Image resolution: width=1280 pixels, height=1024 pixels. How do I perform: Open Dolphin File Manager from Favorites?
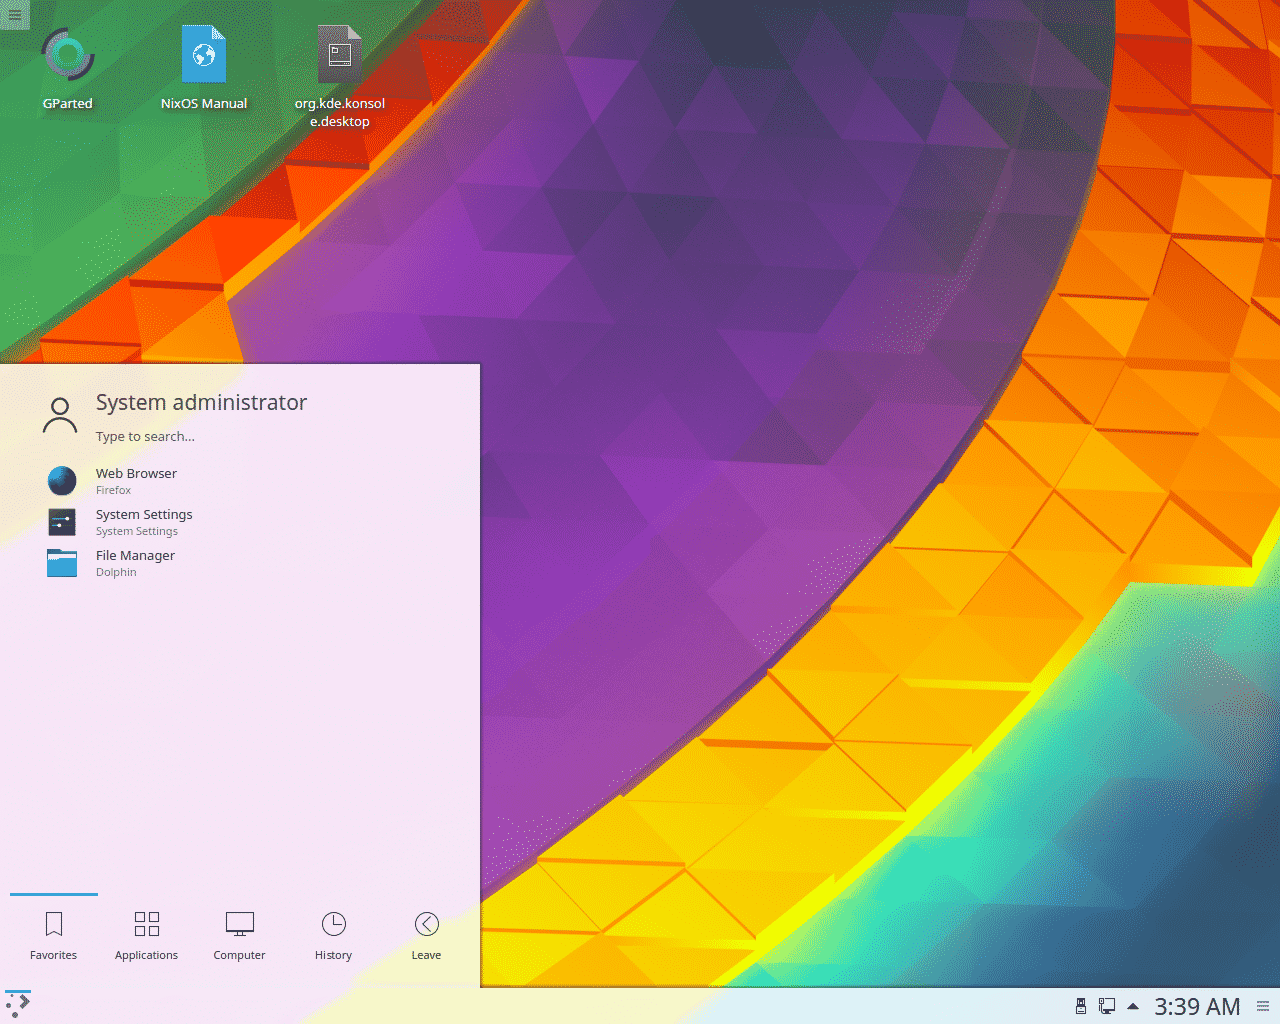pos(240,563)
